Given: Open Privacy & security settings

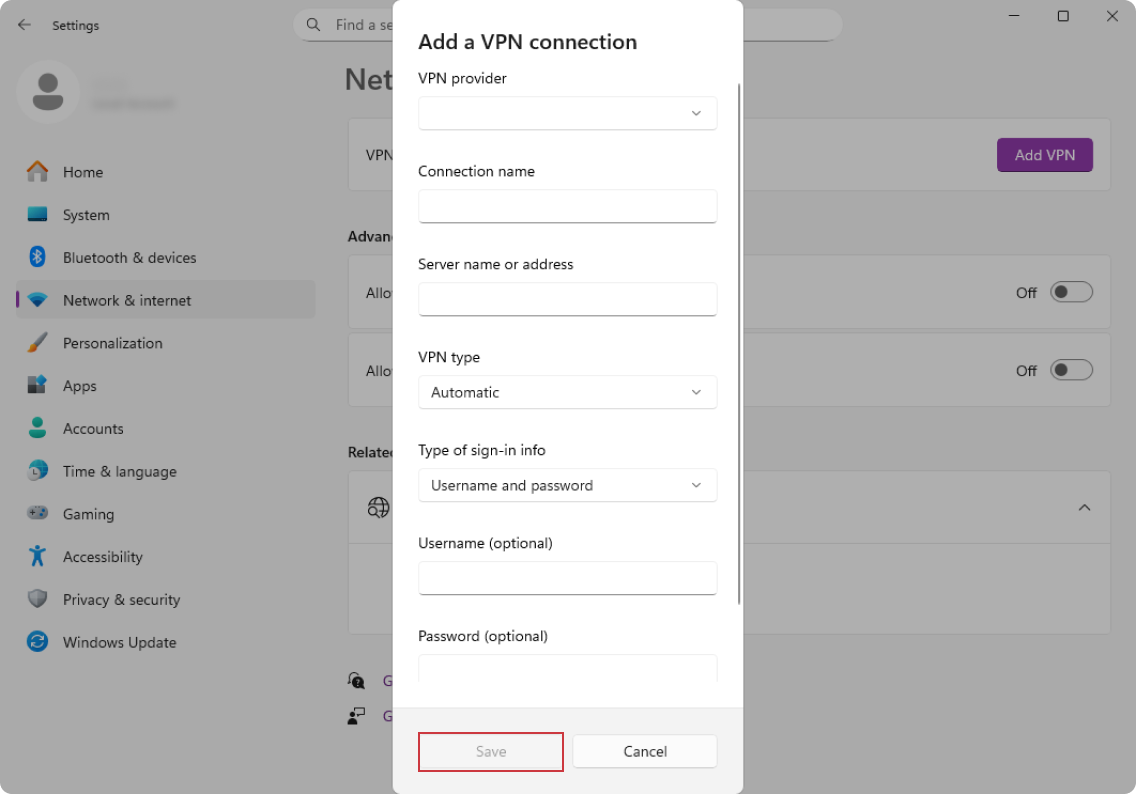Looking at the screenshot, I should click(121, 600).
